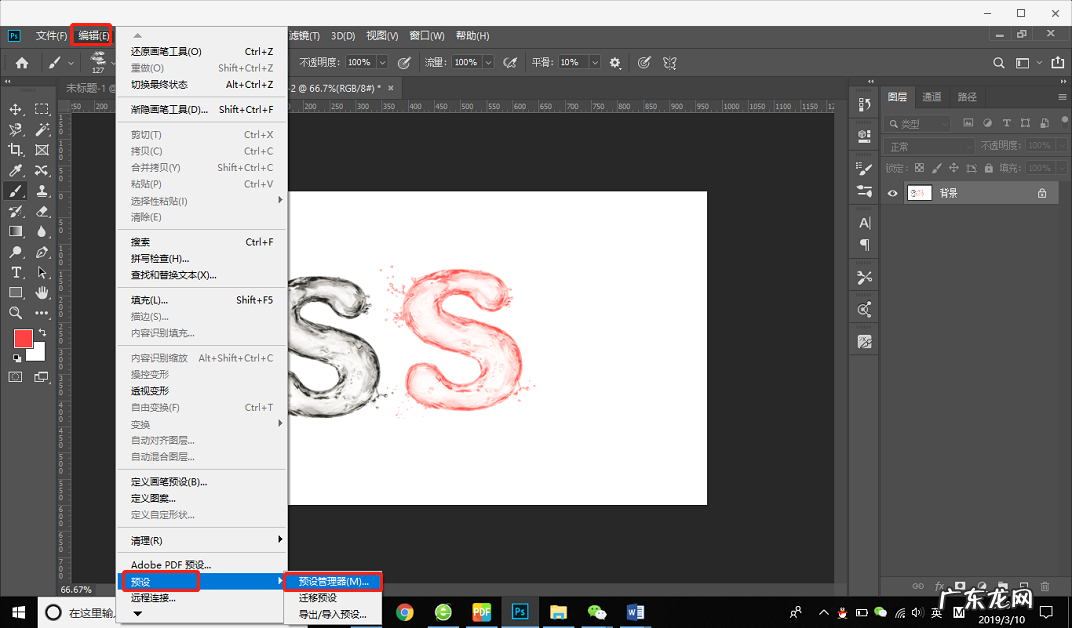Image resolution: width=1072 pixels, height=628 pixels.
Task: Select the Horizontal Type tool
Action: [16, 272]
